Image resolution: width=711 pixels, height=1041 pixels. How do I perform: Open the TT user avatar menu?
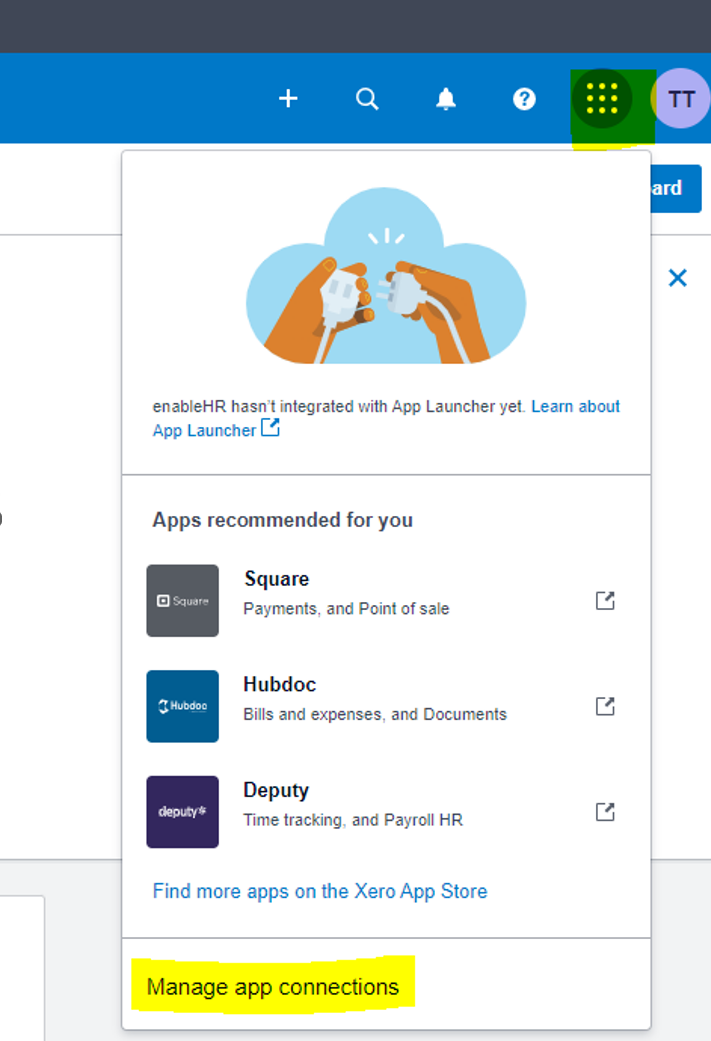click(681, 98)
